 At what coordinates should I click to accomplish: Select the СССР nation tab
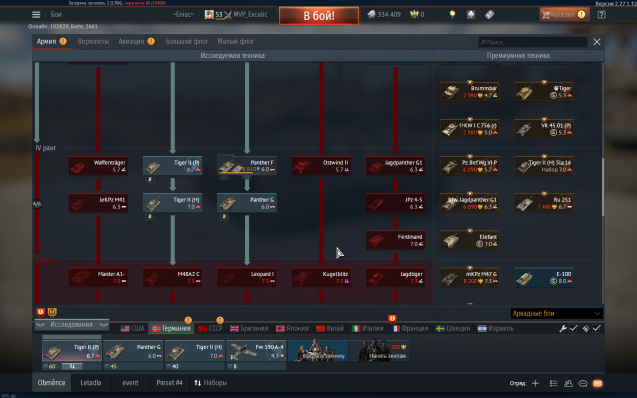[x=210, y=328]
